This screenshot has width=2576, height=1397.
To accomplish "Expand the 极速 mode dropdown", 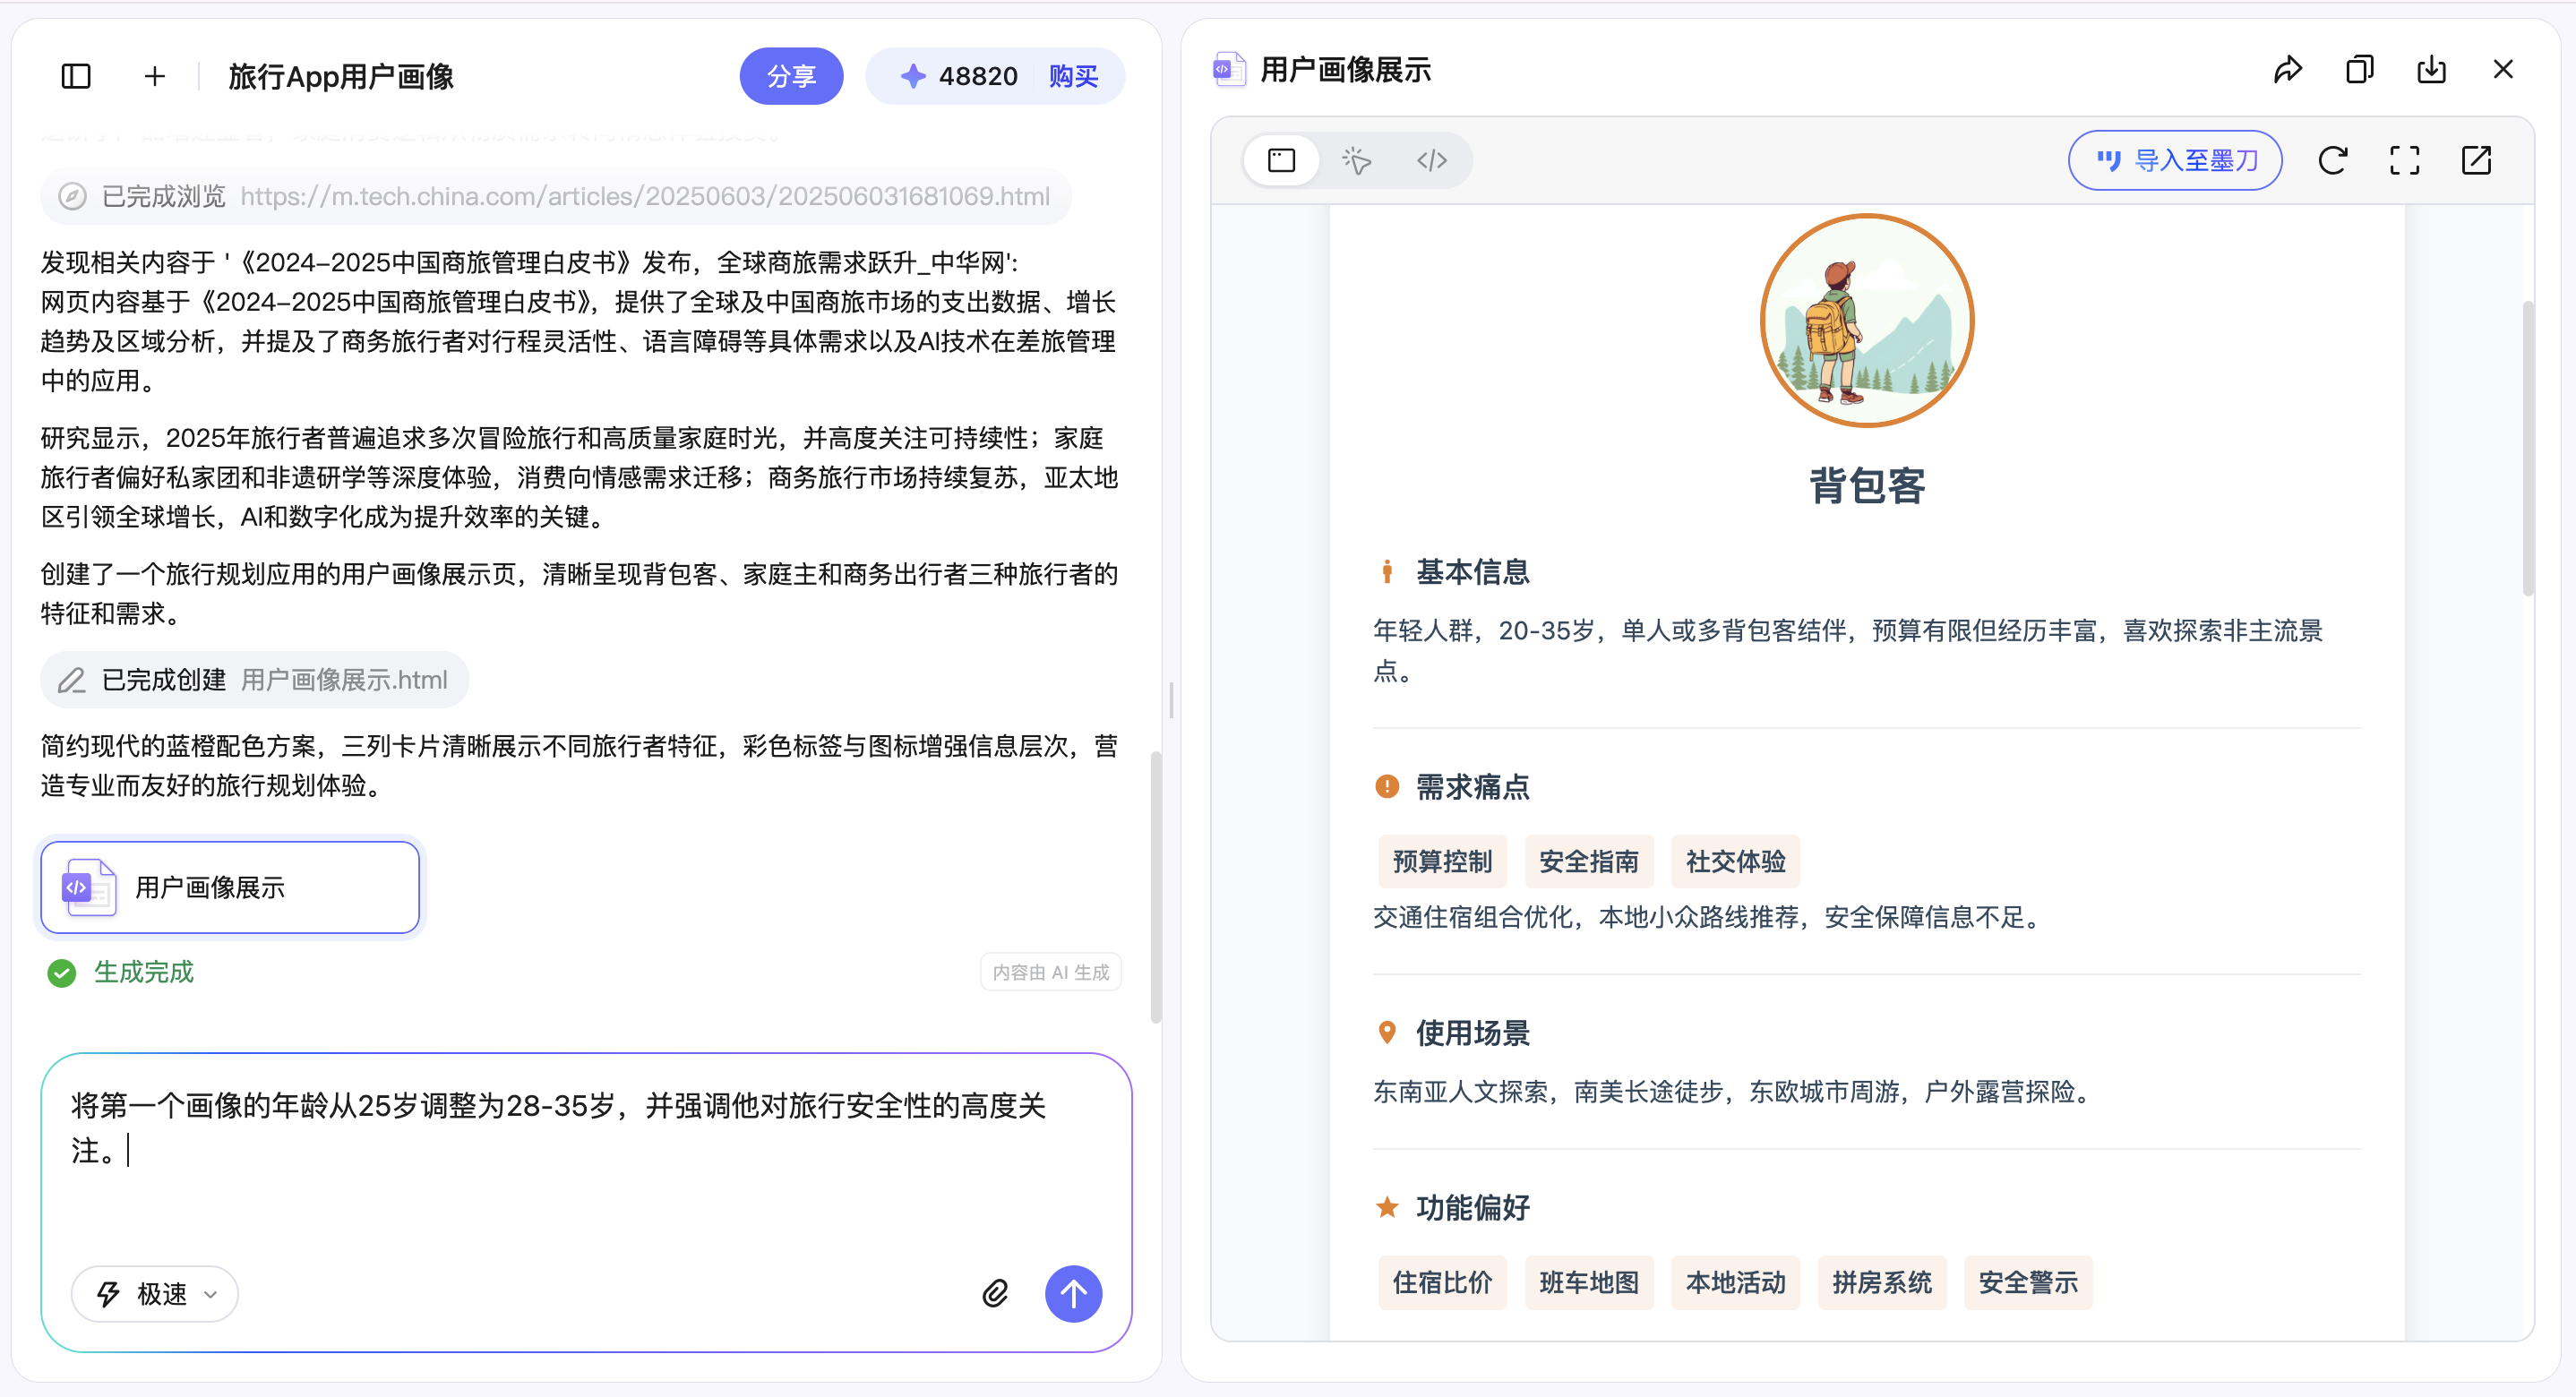I will (x=155, y=1293).
